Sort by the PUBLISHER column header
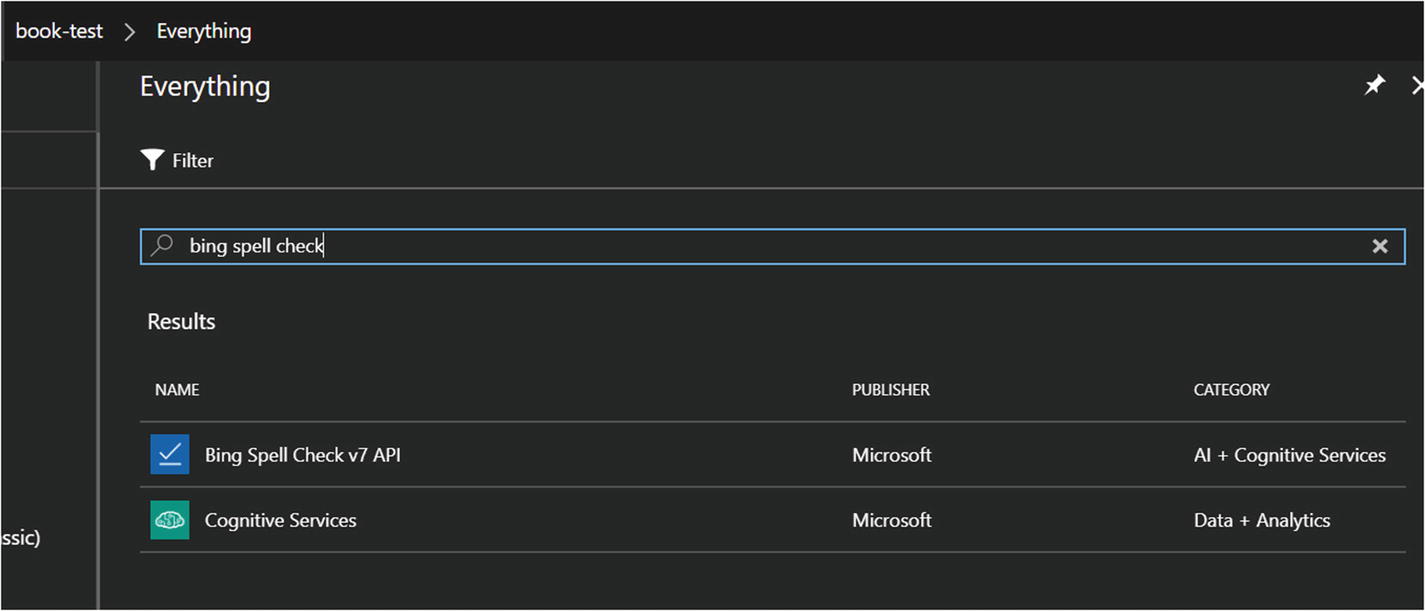 [x=890, y=390]
